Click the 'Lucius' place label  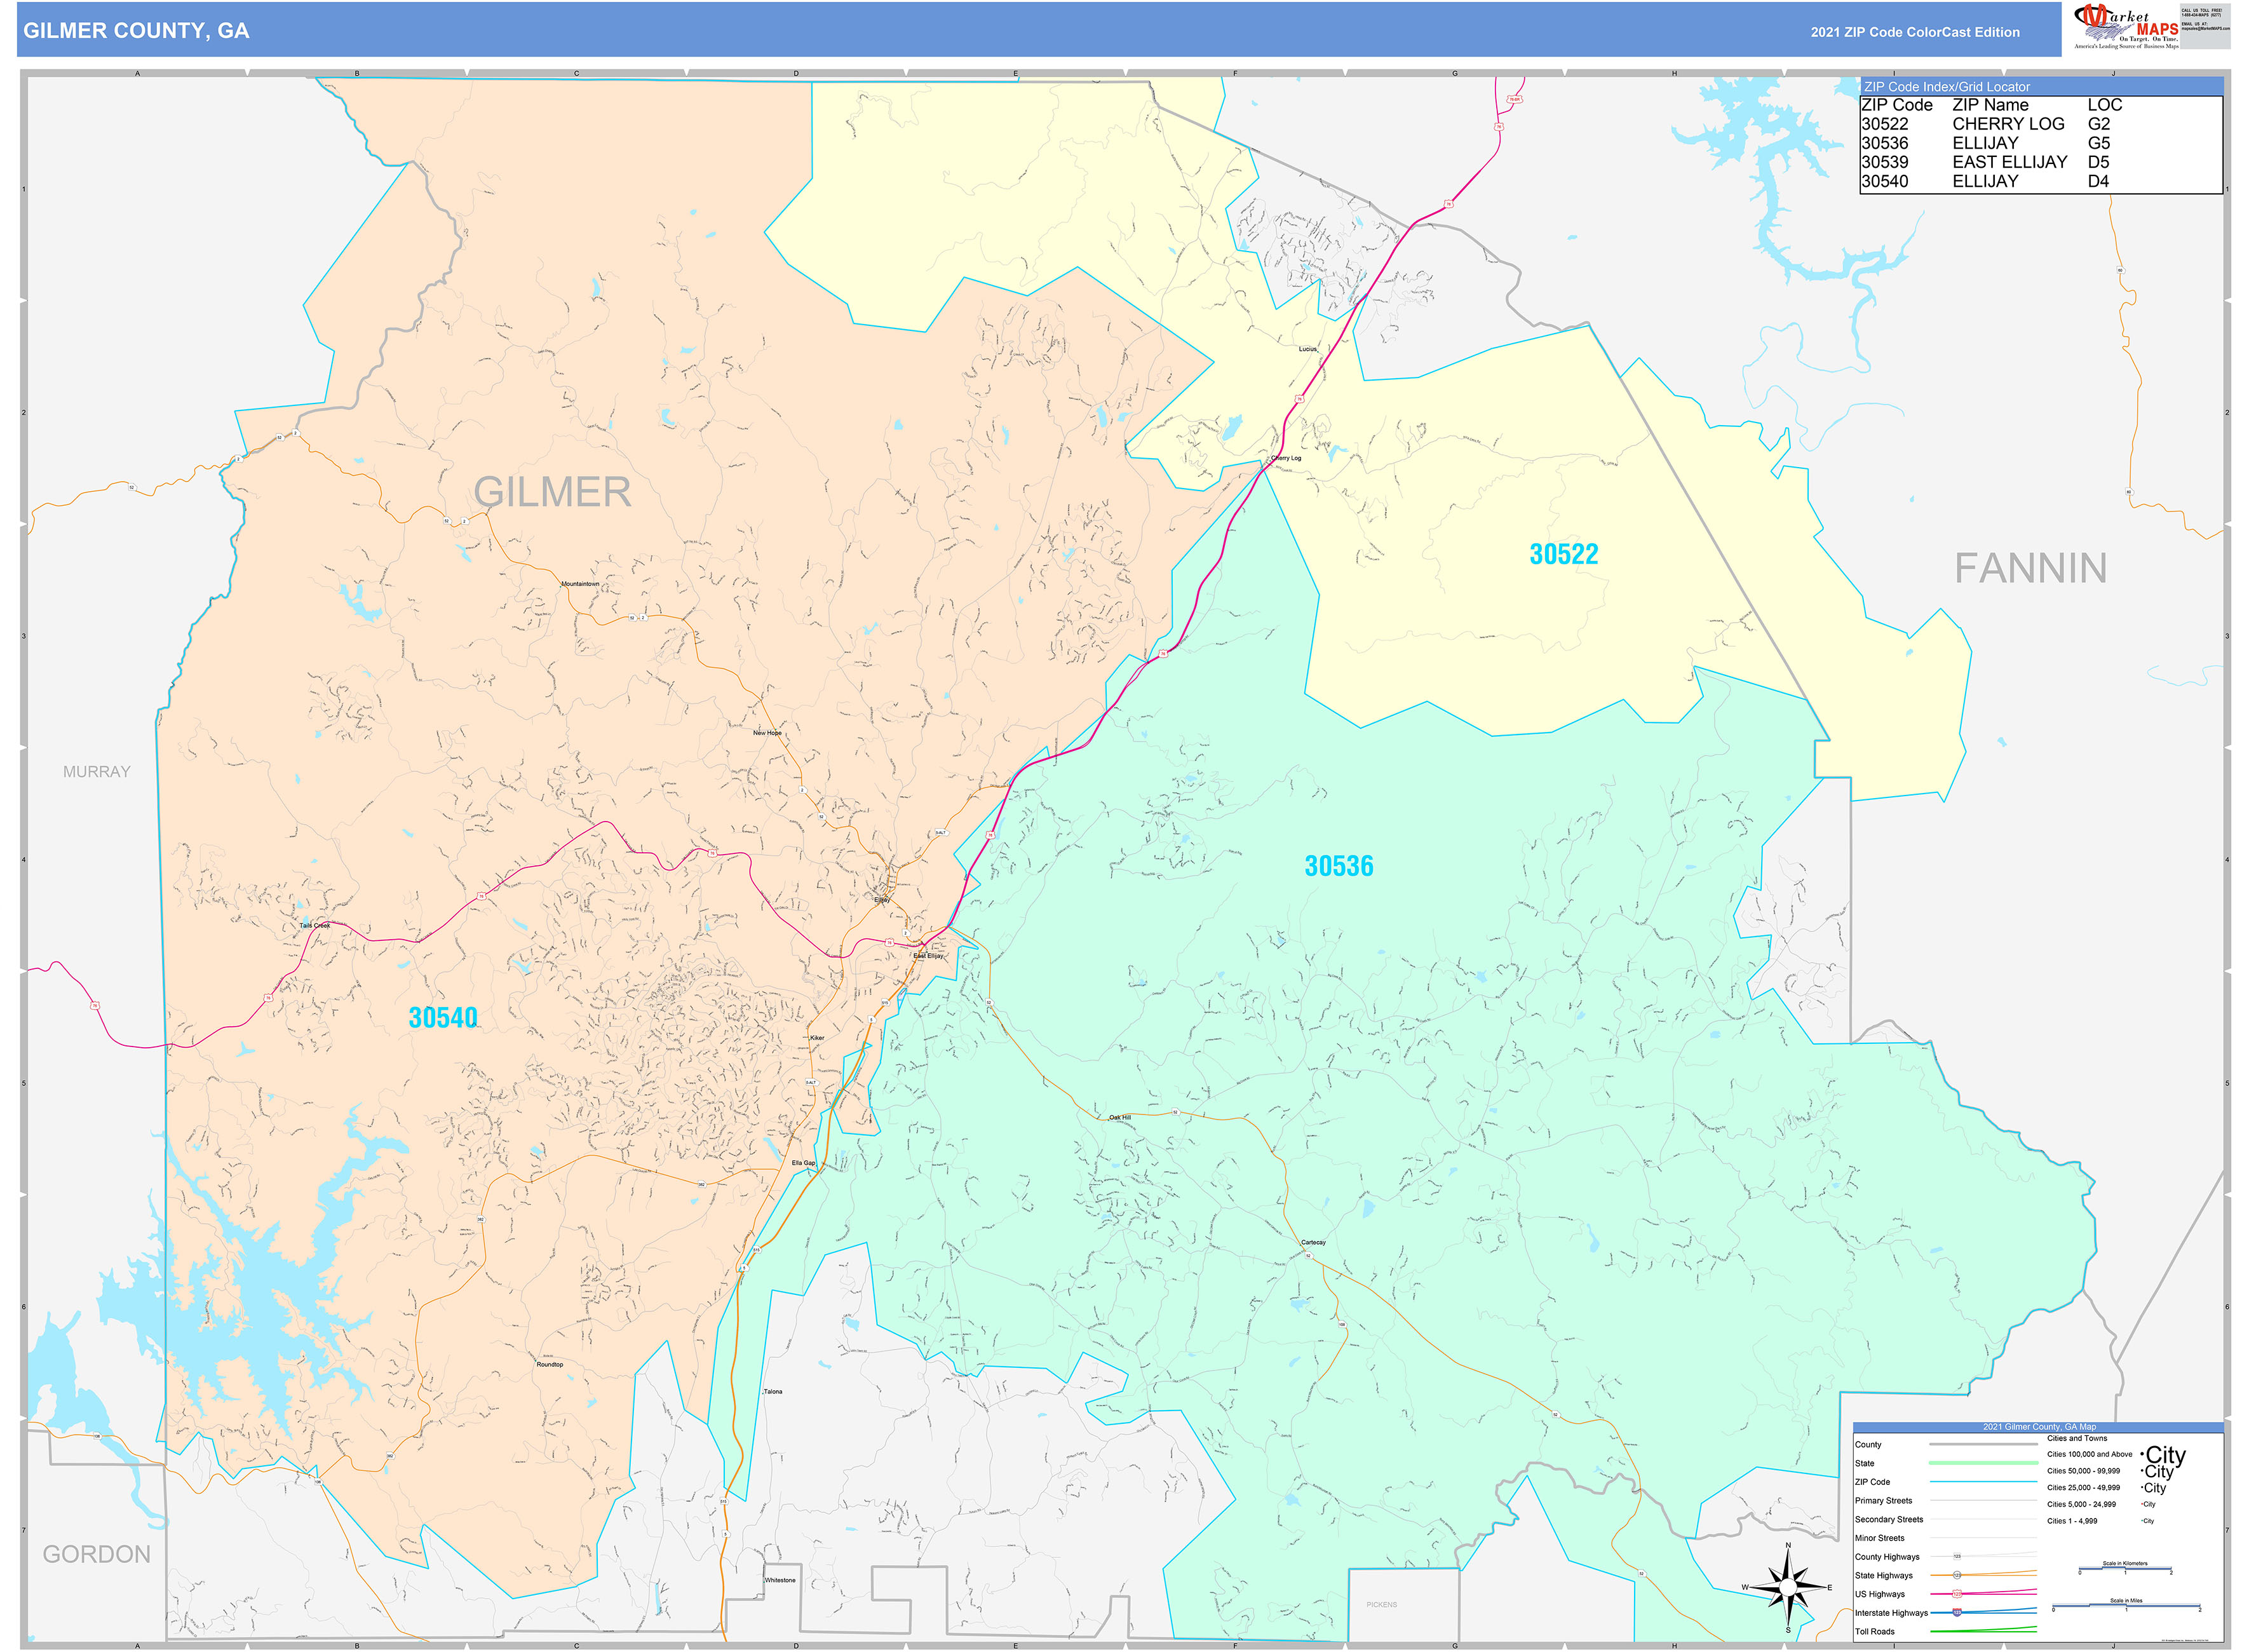click(1307, 349)
